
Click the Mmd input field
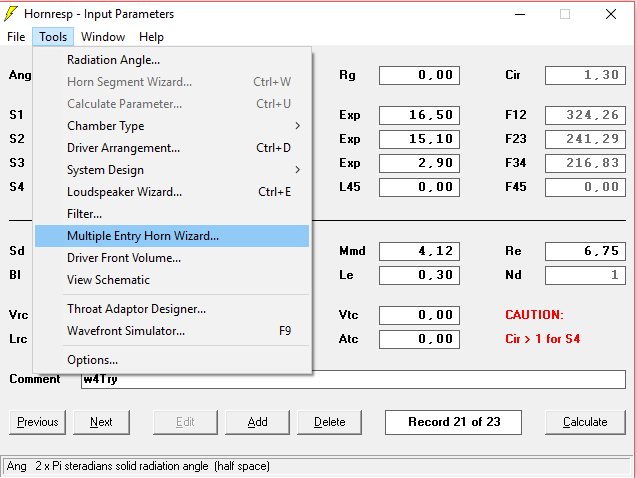(x=419, y=251)
